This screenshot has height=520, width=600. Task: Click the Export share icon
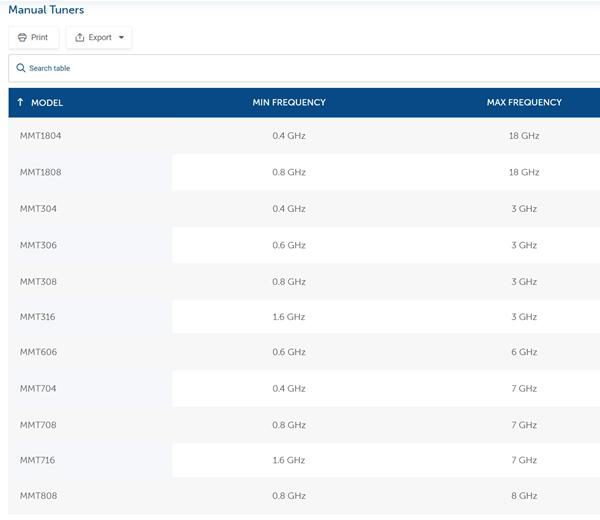[80, 37]
